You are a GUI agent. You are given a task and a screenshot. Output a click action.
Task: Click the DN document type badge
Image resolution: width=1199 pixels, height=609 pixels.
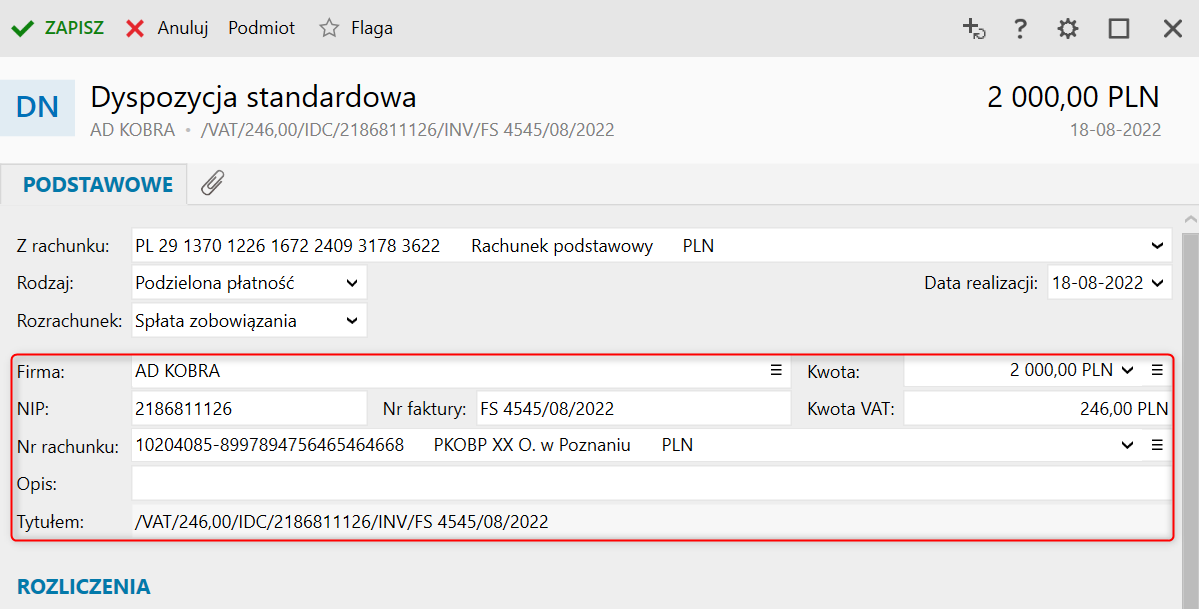click(37, 108)
